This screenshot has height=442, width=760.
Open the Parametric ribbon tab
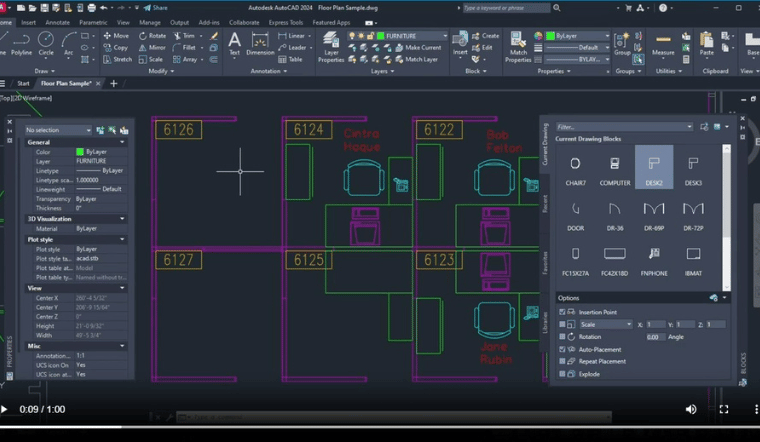pos(93,22)
